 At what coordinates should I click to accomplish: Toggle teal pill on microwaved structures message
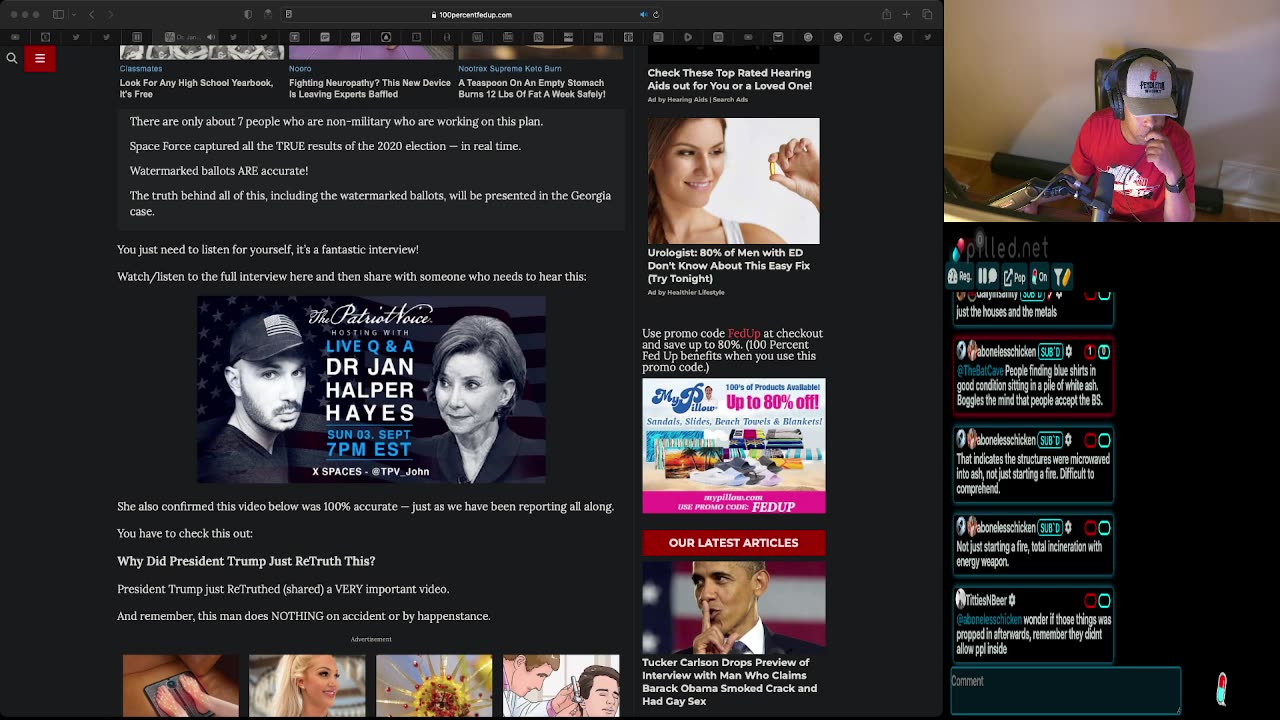pyautogui.click(x=1104, y=440)
